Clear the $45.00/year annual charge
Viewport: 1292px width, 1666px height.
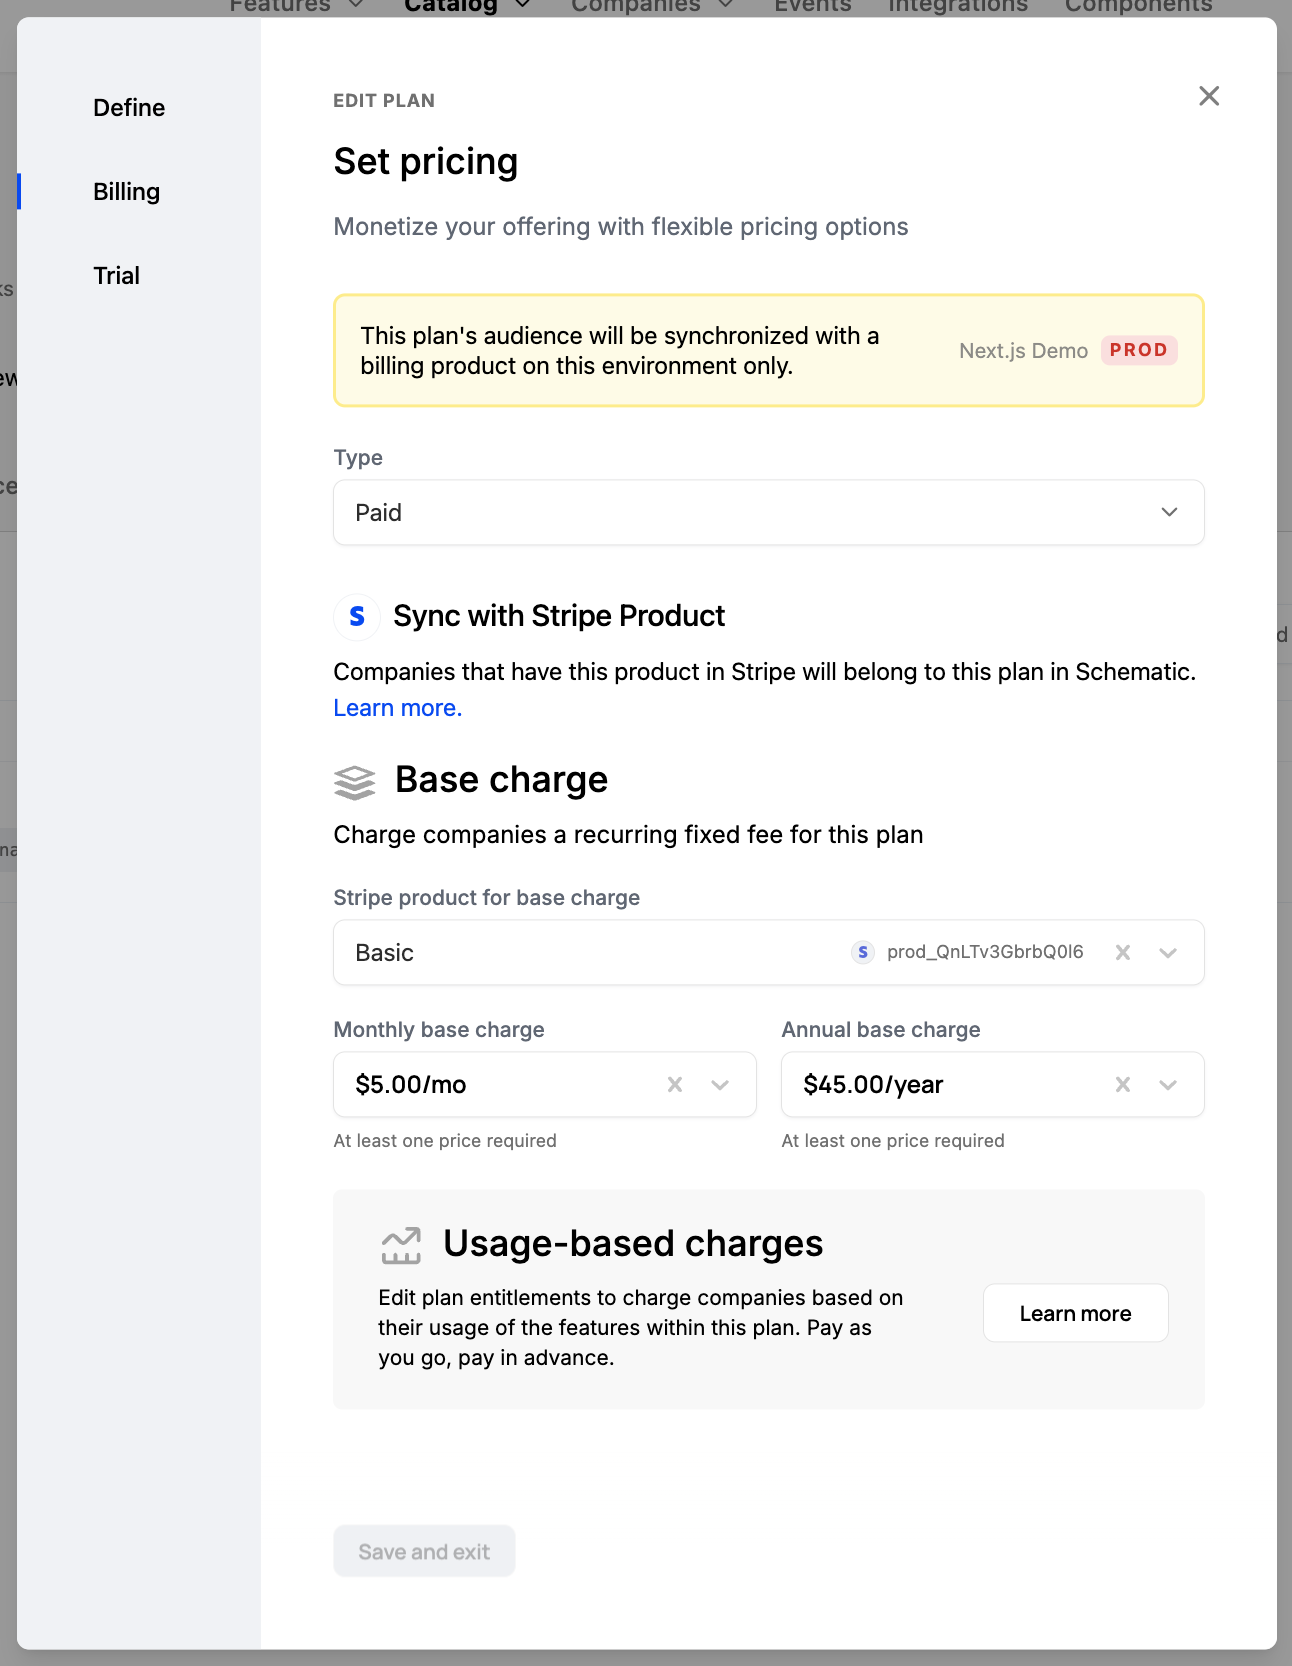tap(1123, 1085)
